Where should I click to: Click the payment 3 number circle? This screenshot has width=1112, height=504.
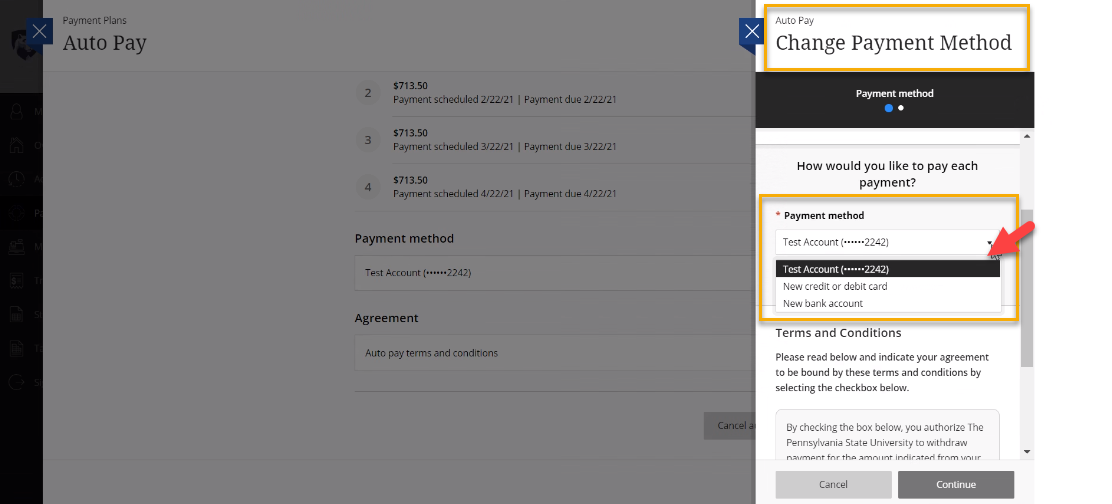[367, 140]
